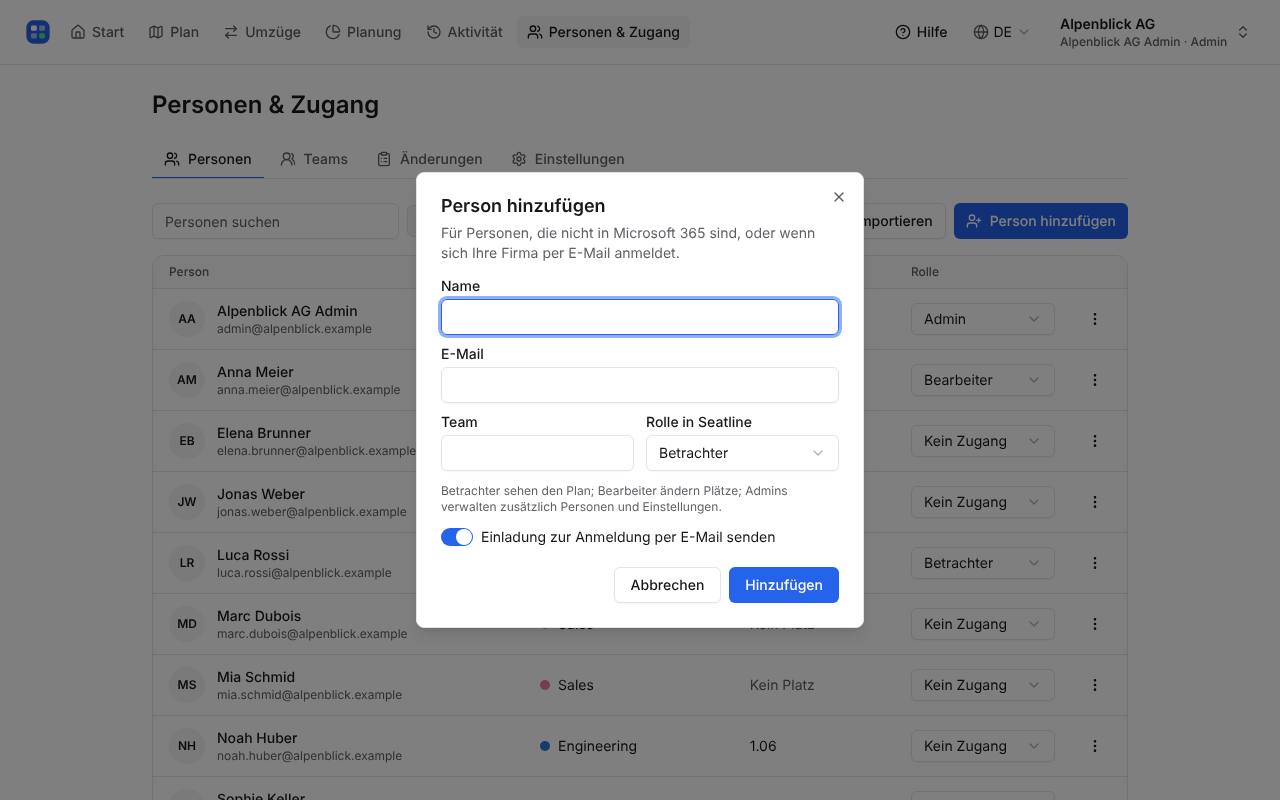Close the Person hinzufügen dialog
Screen dimensions: 1280x800
839,197
